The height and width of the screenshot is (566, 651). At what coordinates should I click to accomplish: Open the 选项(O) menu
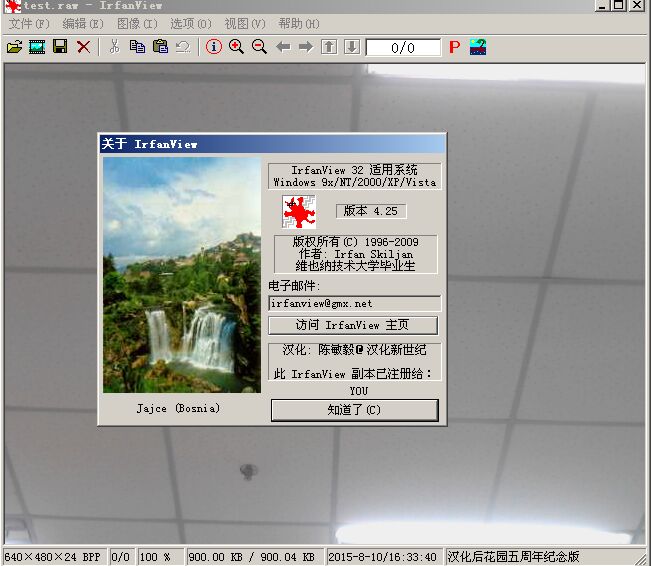tap(191, 24)
